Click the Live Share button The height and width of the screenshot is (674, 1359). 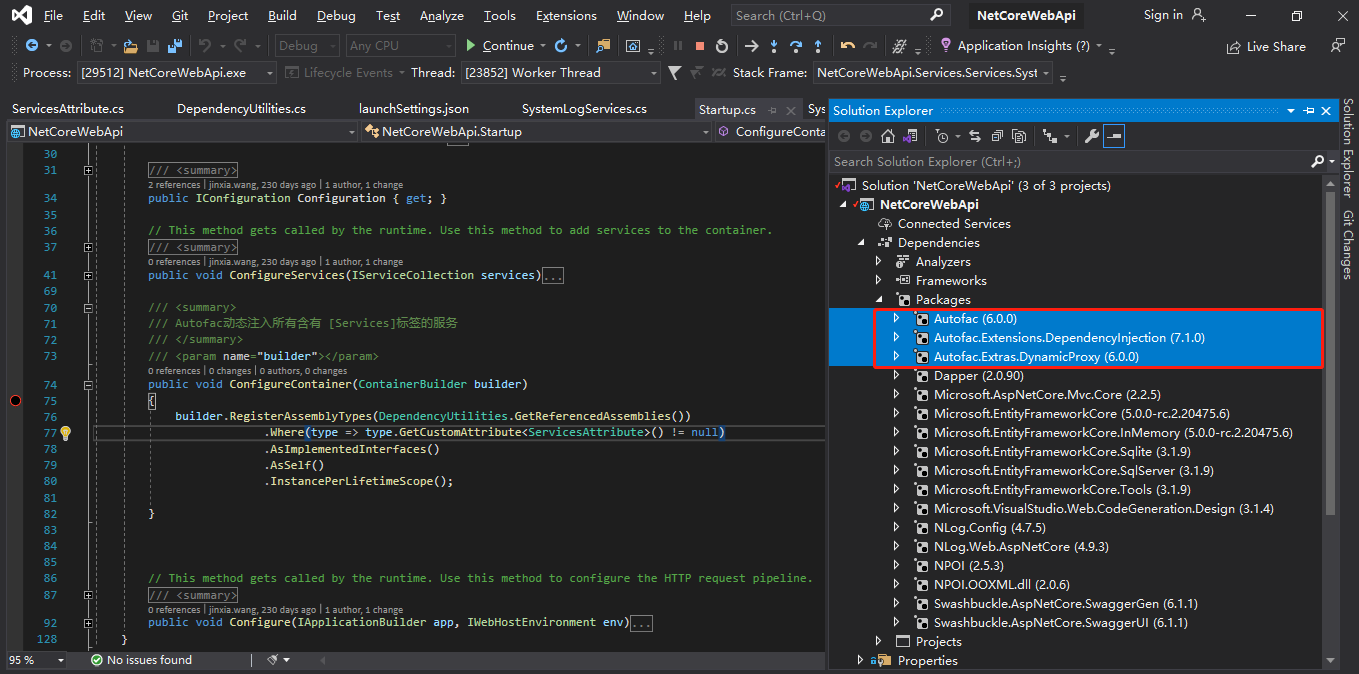tap(1266, 47)
